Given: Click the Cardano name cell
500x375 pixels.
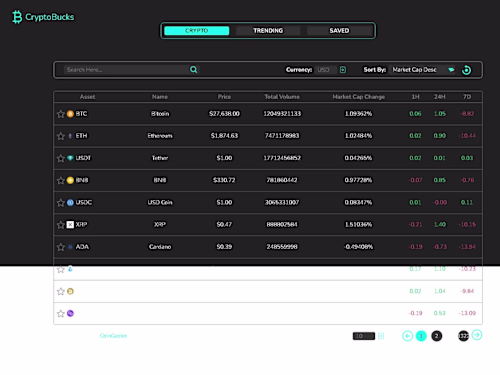Looking at the screenshot, I should click(x=160, y=247).
